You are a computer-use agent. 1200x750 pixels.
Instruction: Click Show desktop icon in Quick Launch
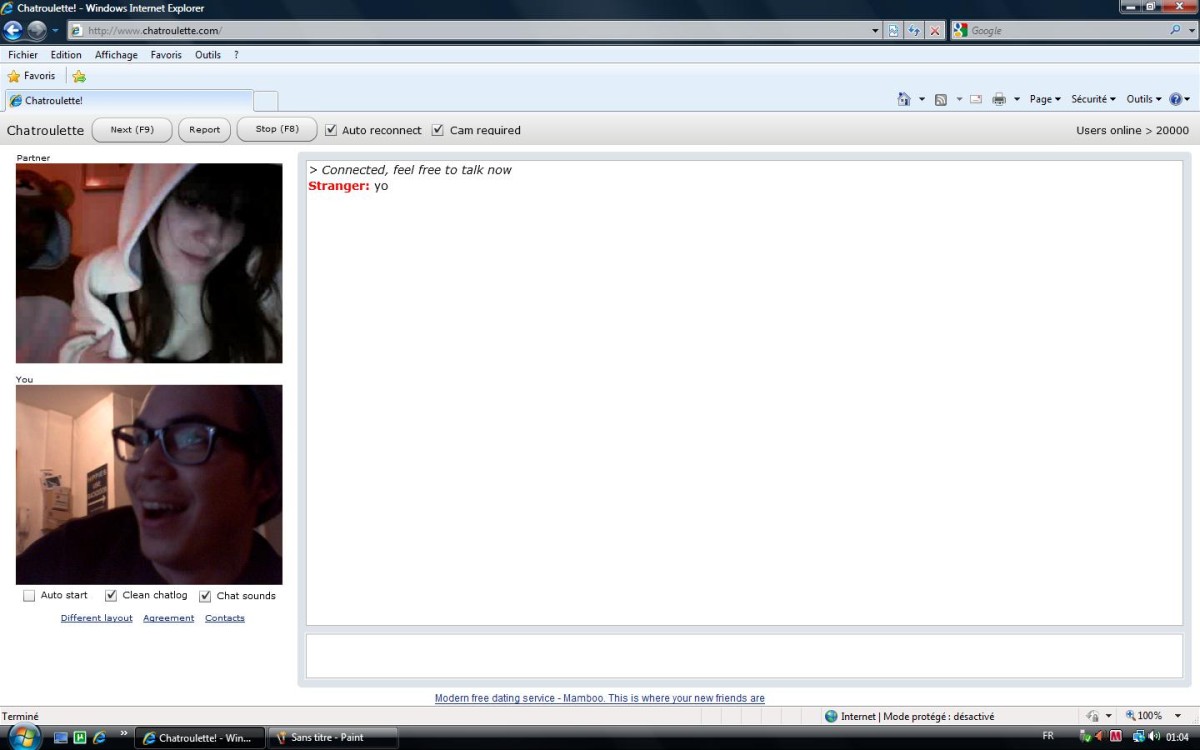click(x=60, y=738)
